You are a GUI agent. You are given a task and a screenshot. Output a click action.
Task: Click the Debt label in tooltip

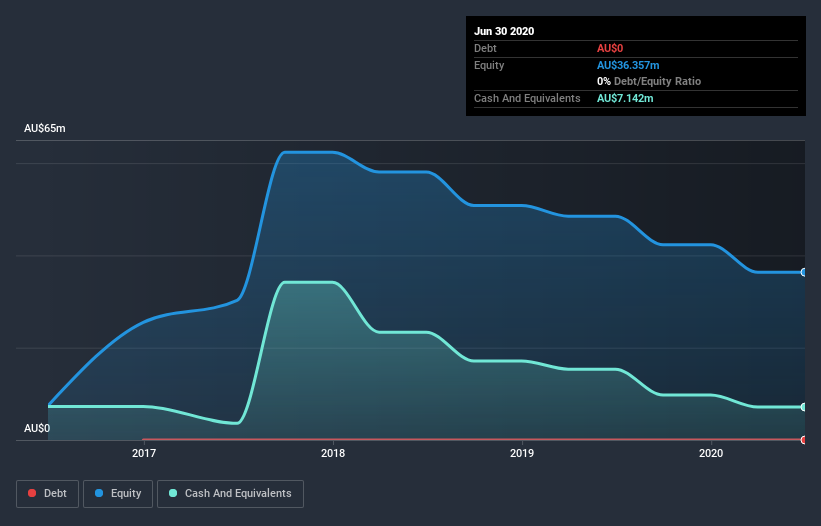click(485, 48)
